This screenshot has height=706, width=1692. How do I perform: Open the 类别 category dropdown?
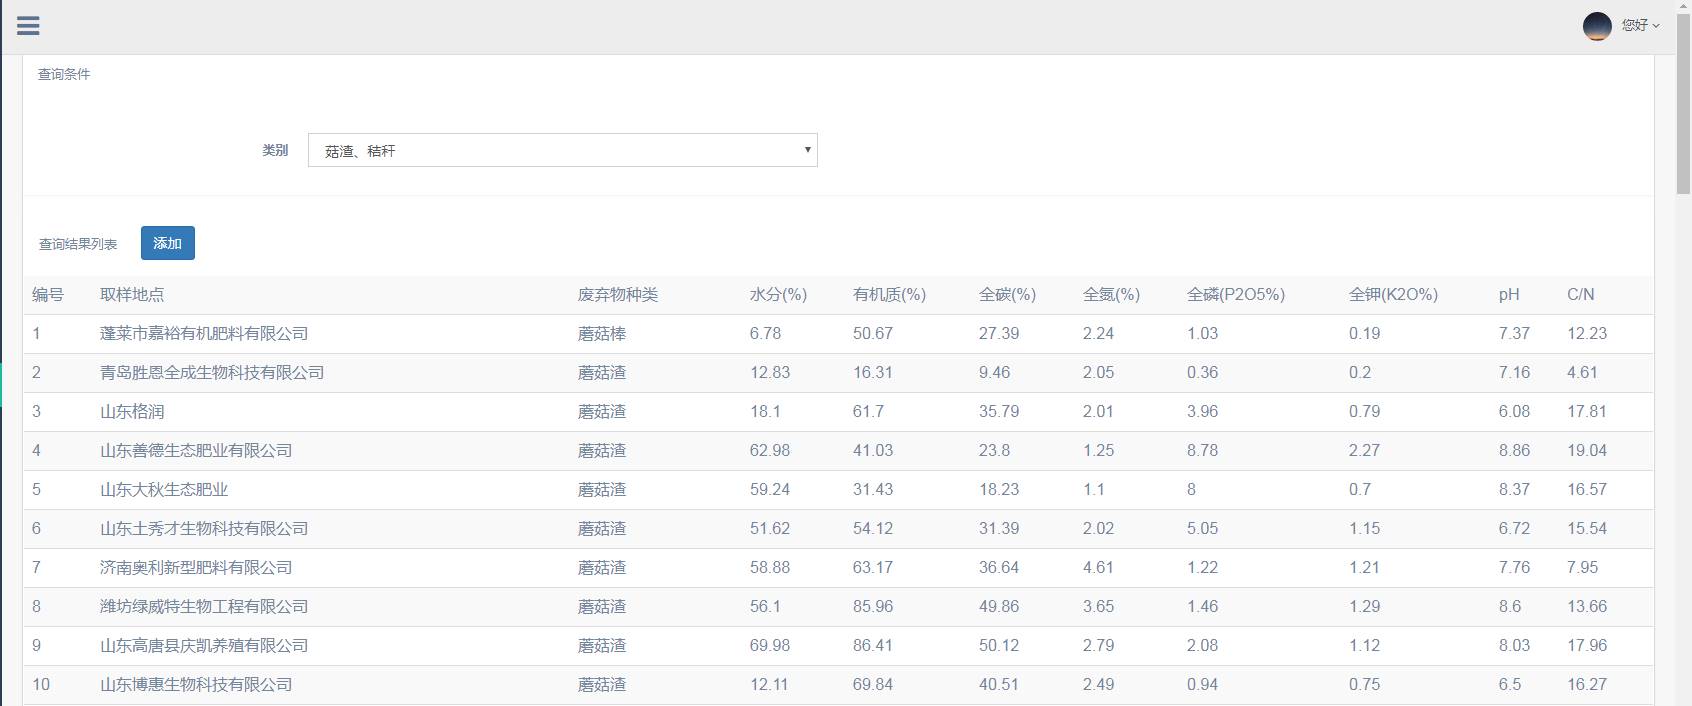[562, 150]
